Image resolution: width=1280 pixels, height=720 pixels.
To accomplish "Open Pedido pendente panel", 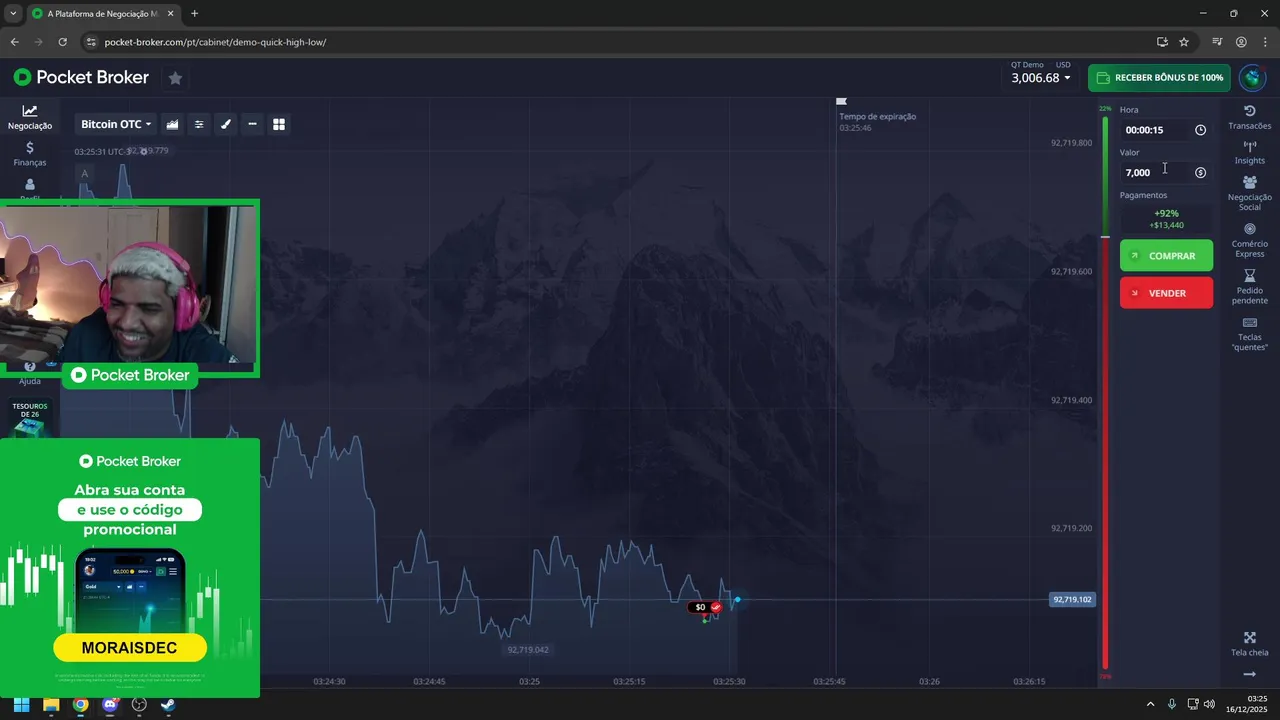I will (x=1250, y=287).
